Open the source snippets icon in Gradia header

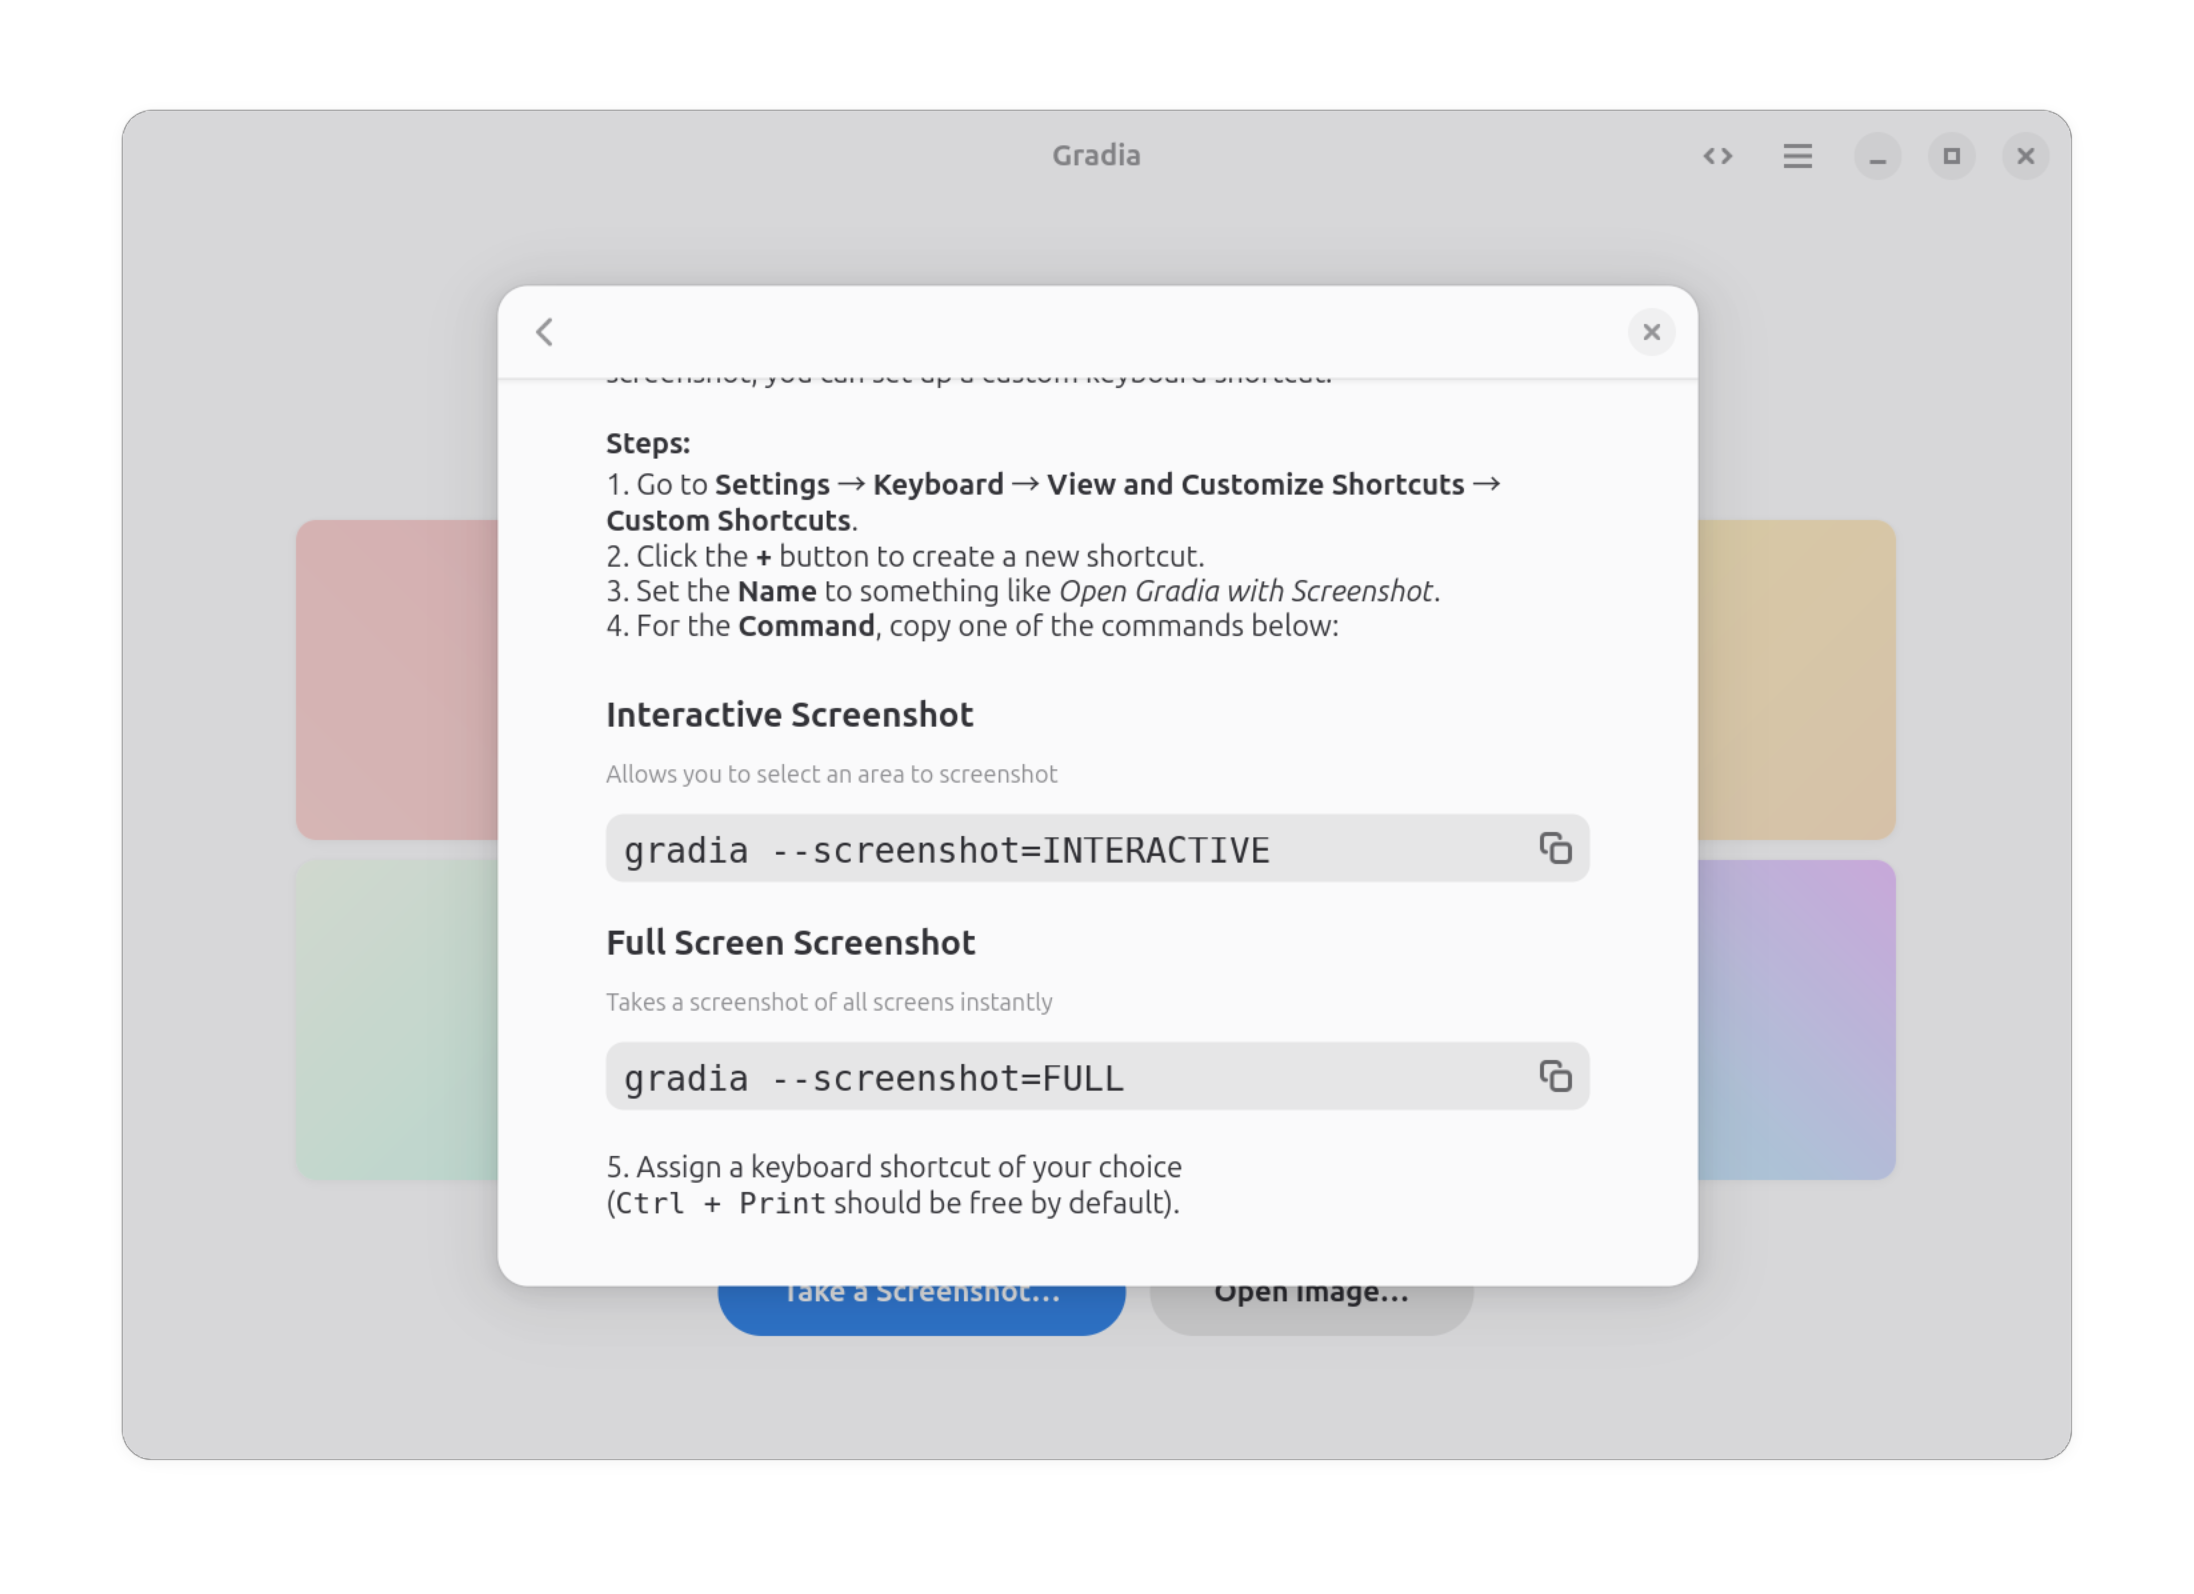[x=1718, y=156]
